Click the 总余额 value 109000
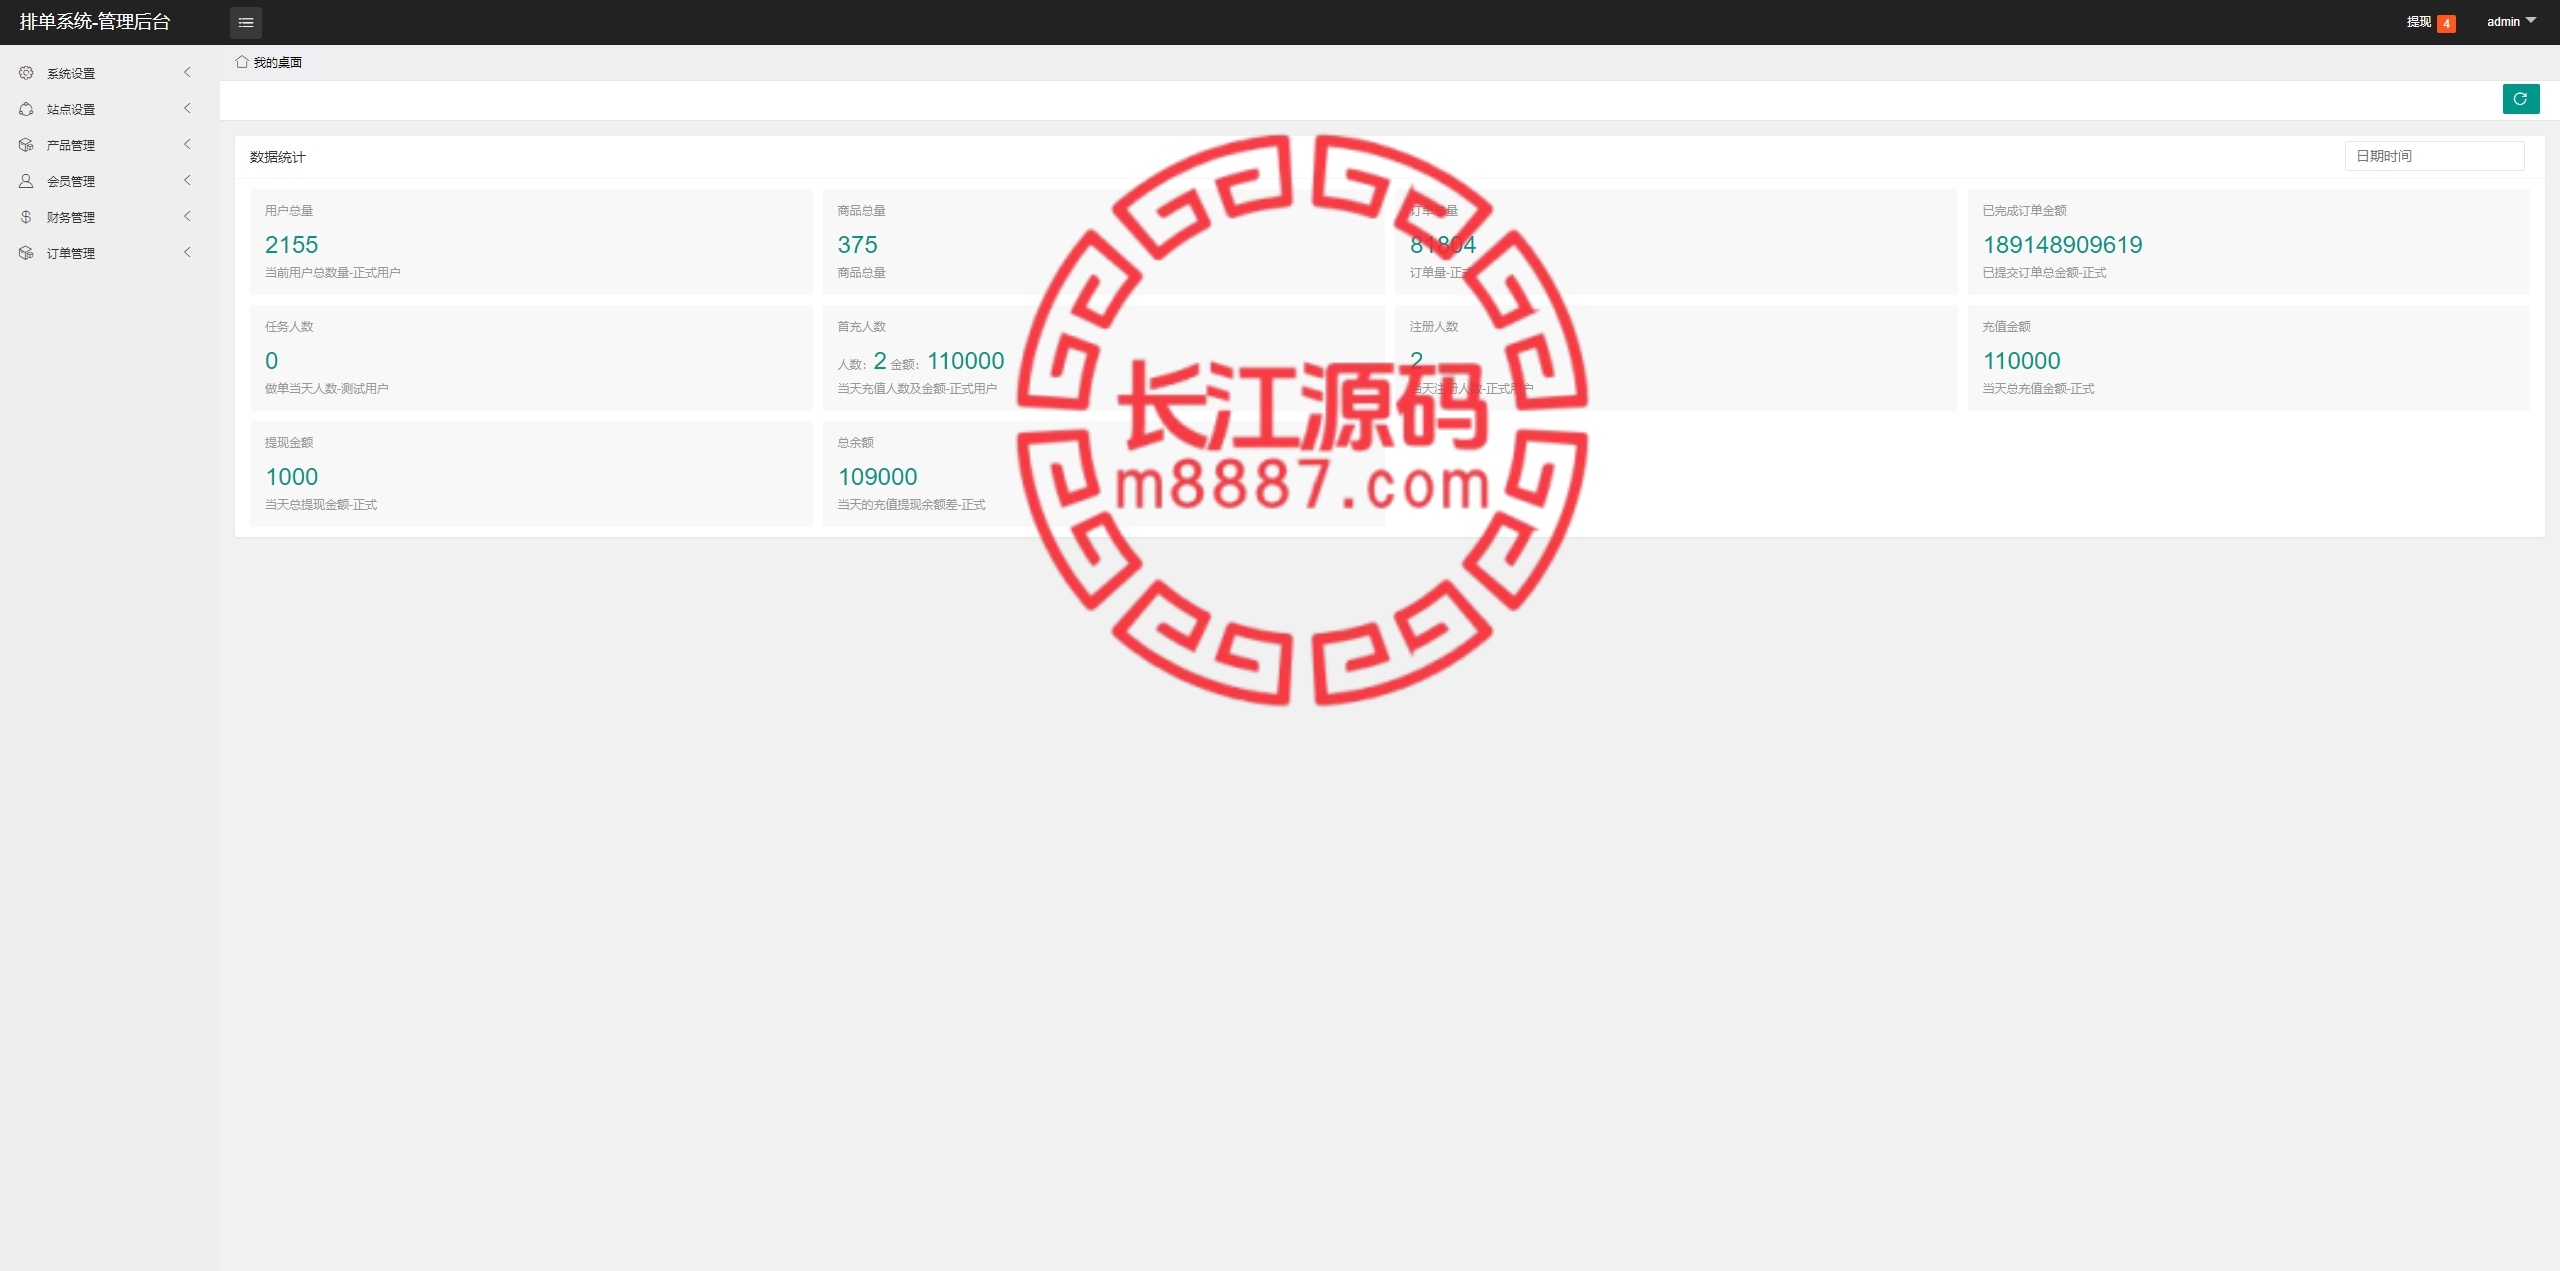This screenshot has width=2560, height=1271. [877, 477]
